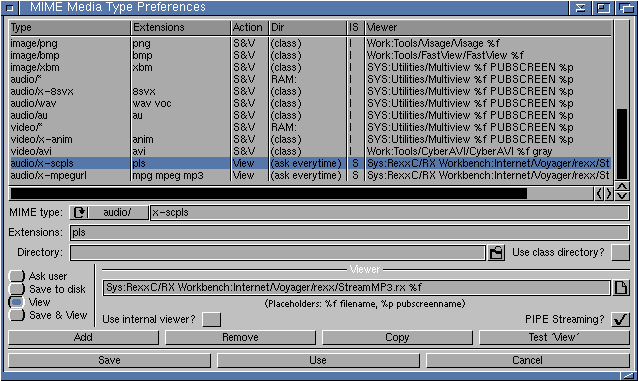The image size is (638, 381).
Task: Click the horizontal scrollbar under the list
Action: (301, 193)
